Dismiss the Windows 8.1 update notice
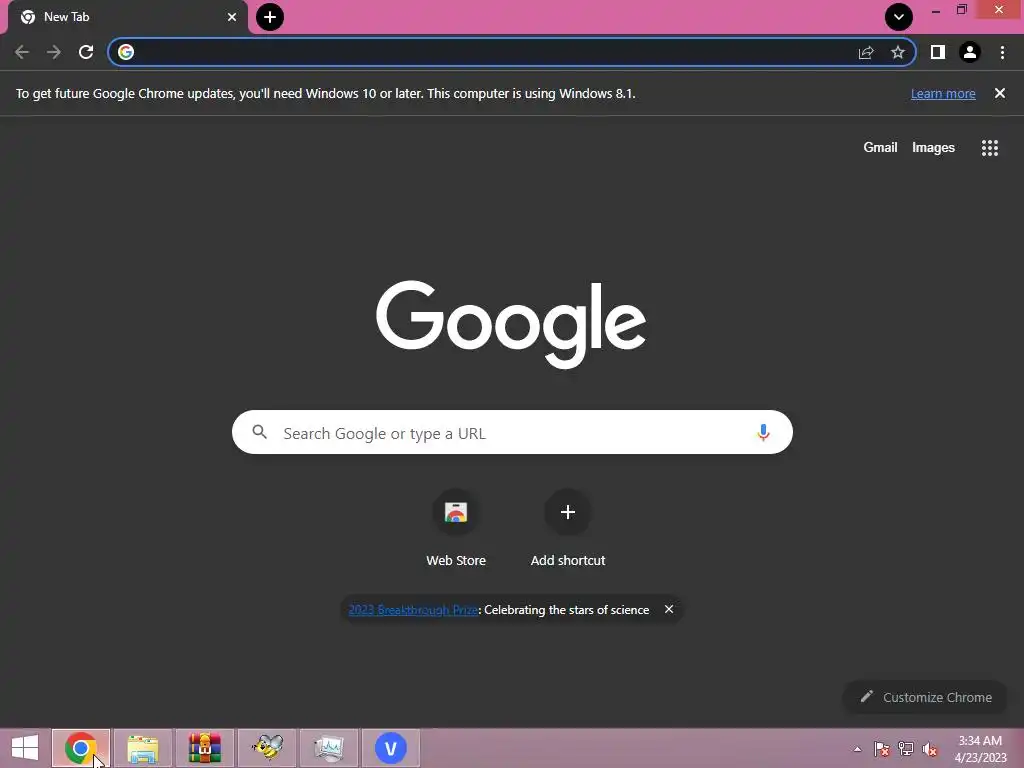The image size is (1024, 768). pyautogui.click(x=1000, y=93)
